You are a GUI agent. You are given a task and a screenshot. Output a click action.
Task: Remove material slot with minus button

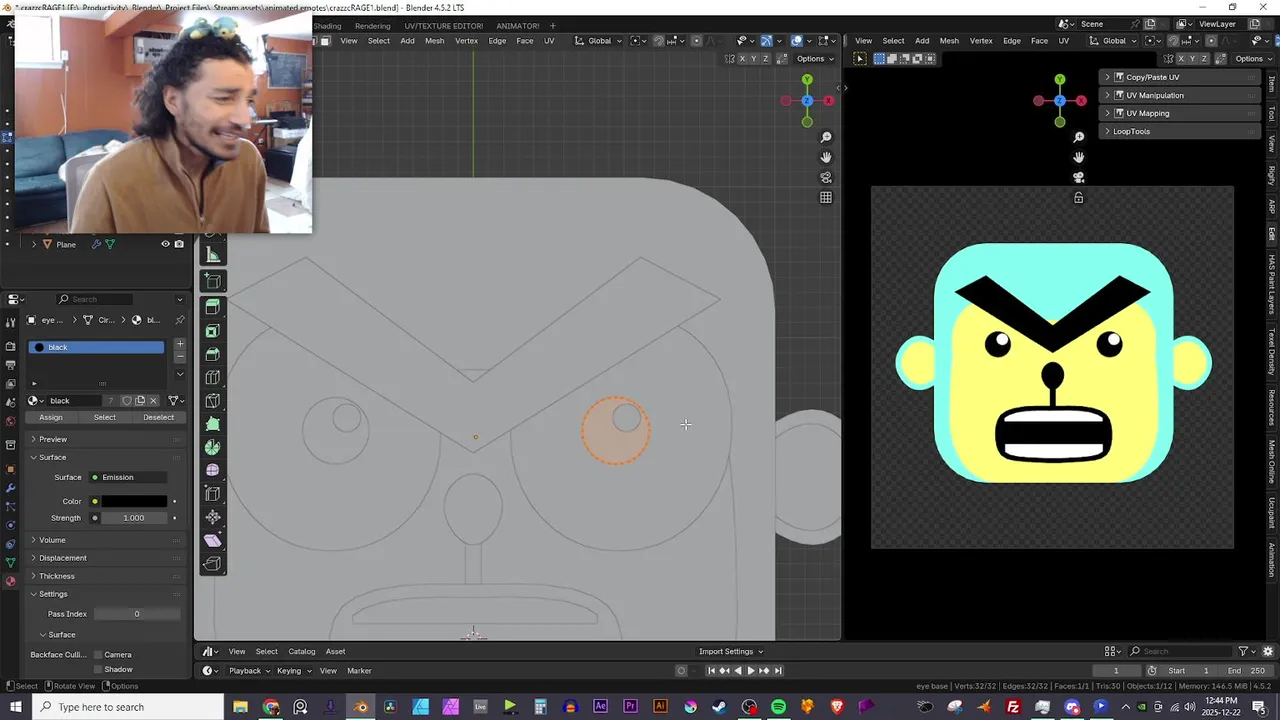(180, 356)
